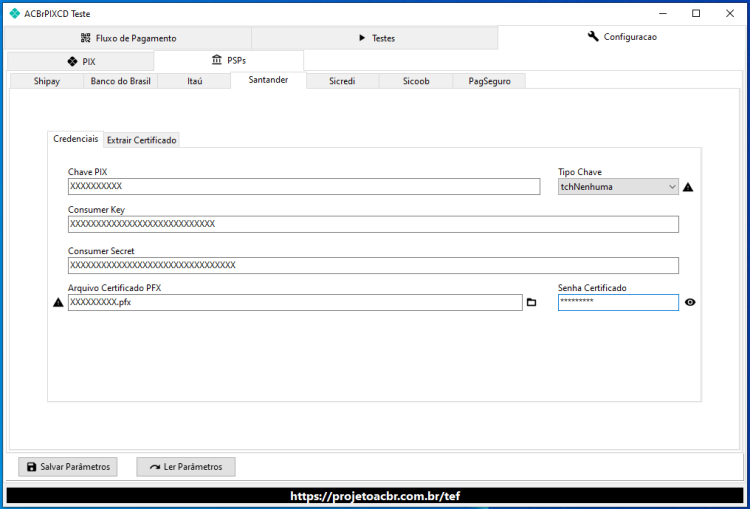This screenshot has height=509, width=750.
Task: Focus the Consumer Key field
Action: coord(373,224)
